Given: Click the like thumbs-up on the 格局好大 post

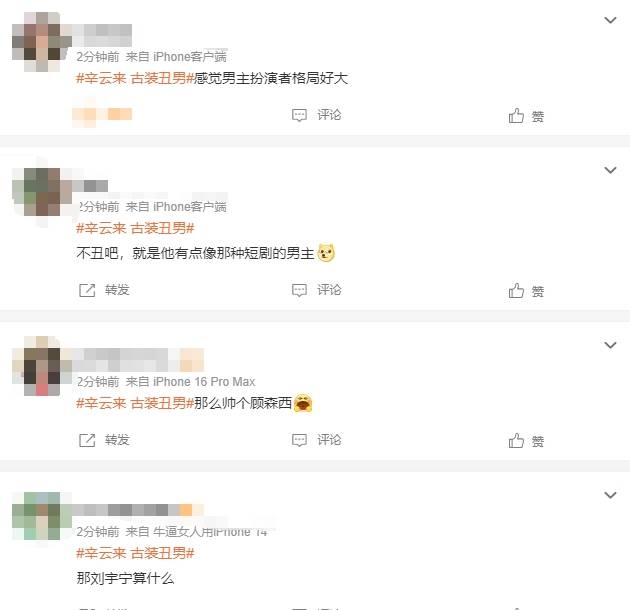Looking at the screenshot, I should coord(516,116).
